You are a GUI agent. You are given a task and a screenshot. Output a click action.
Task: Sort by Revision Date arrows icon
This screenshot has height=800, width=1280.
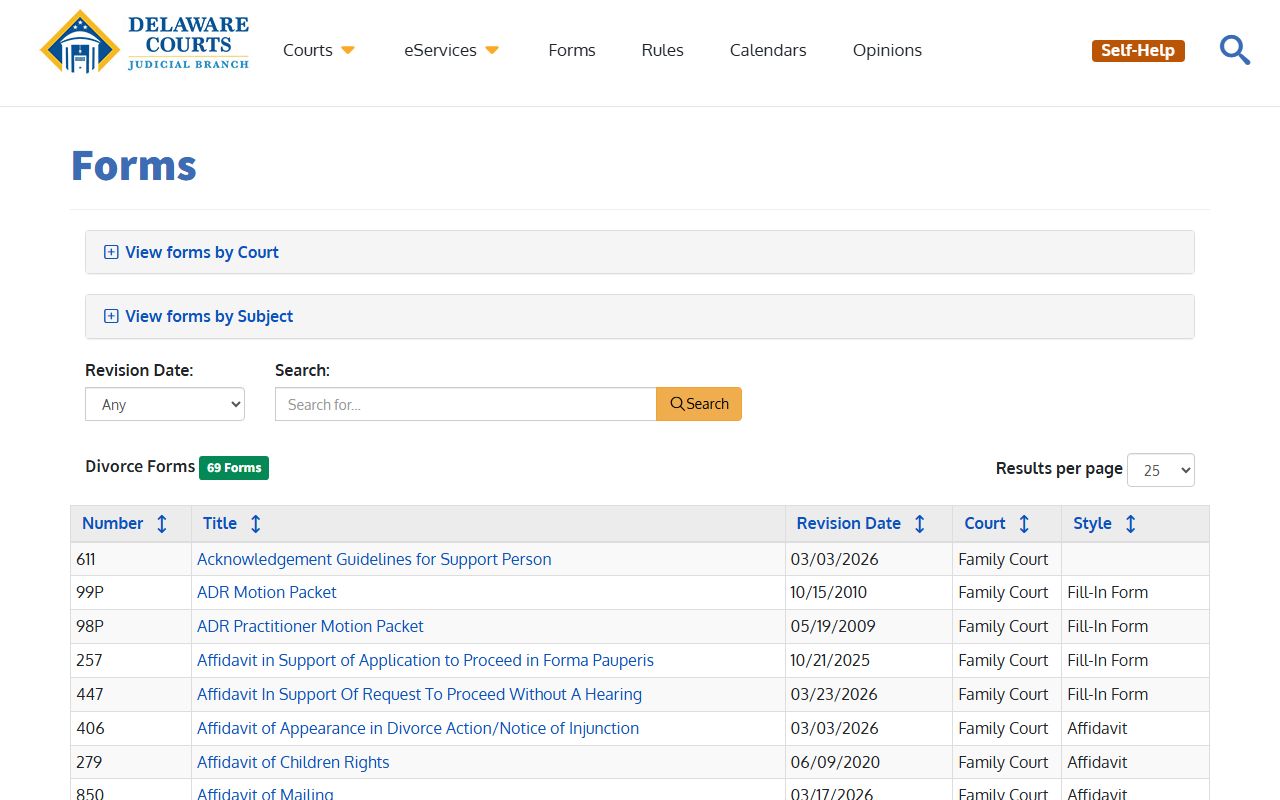click(x=920, y=523)
